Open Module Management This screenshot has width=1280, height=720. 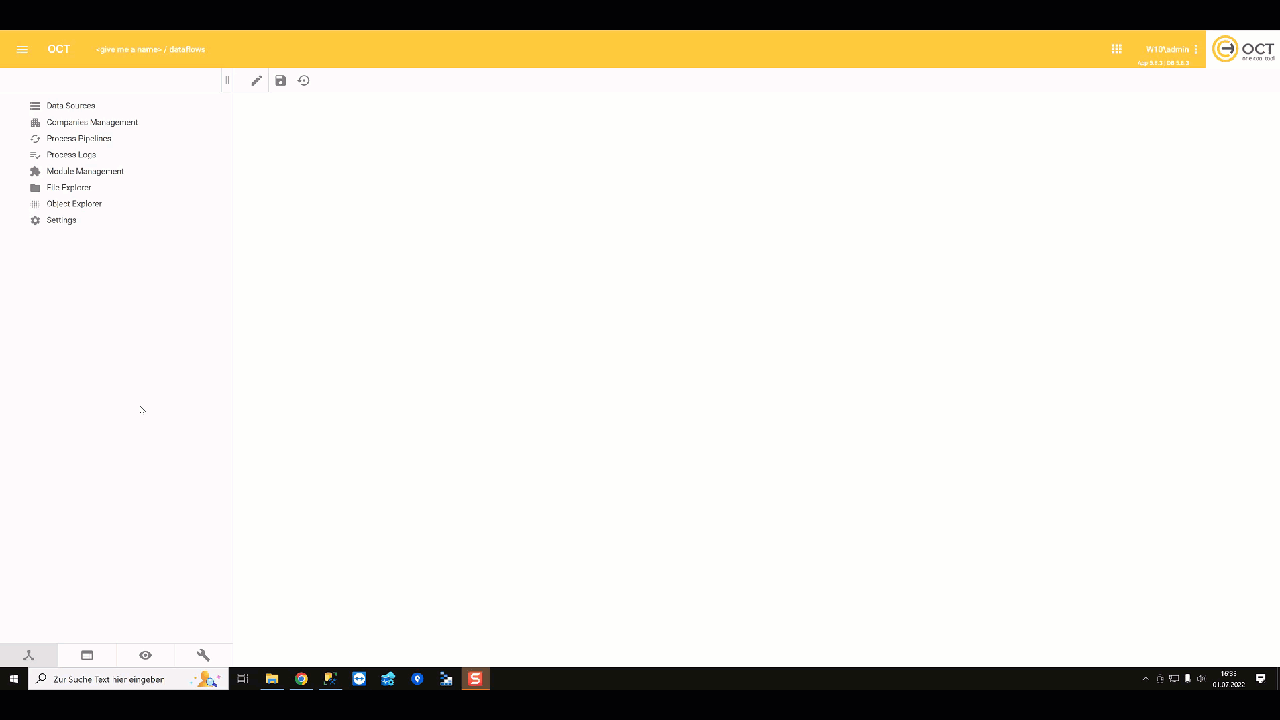click(x=85, y=171)
